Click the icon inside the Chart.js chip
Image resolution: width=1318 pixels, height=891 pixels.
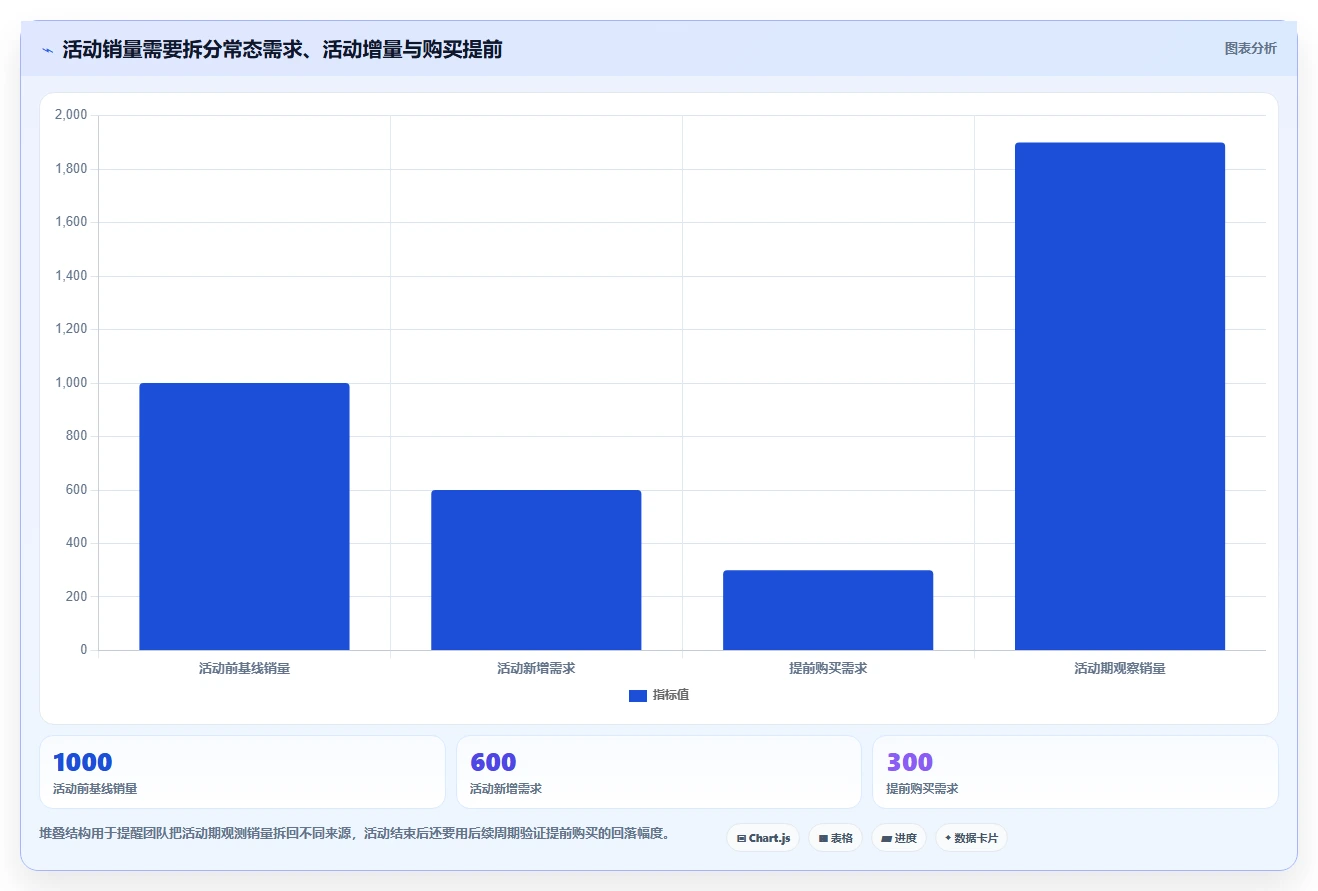coord(741,839)
